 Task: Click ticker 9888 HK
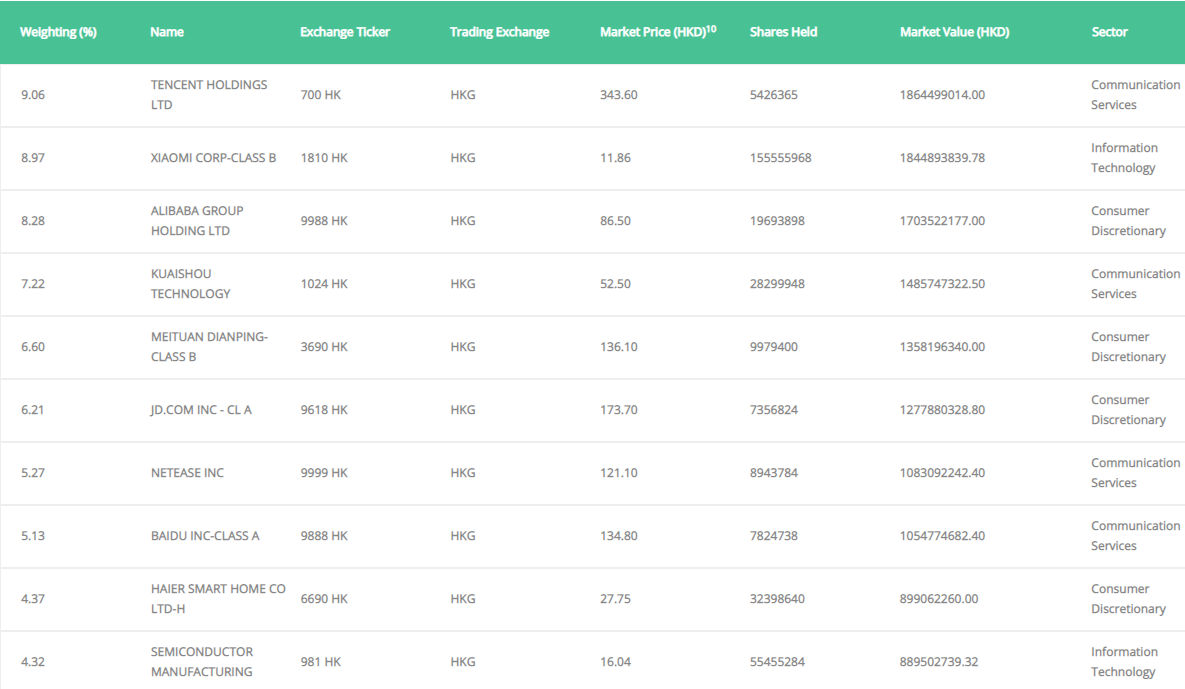[x=324, y=536]
